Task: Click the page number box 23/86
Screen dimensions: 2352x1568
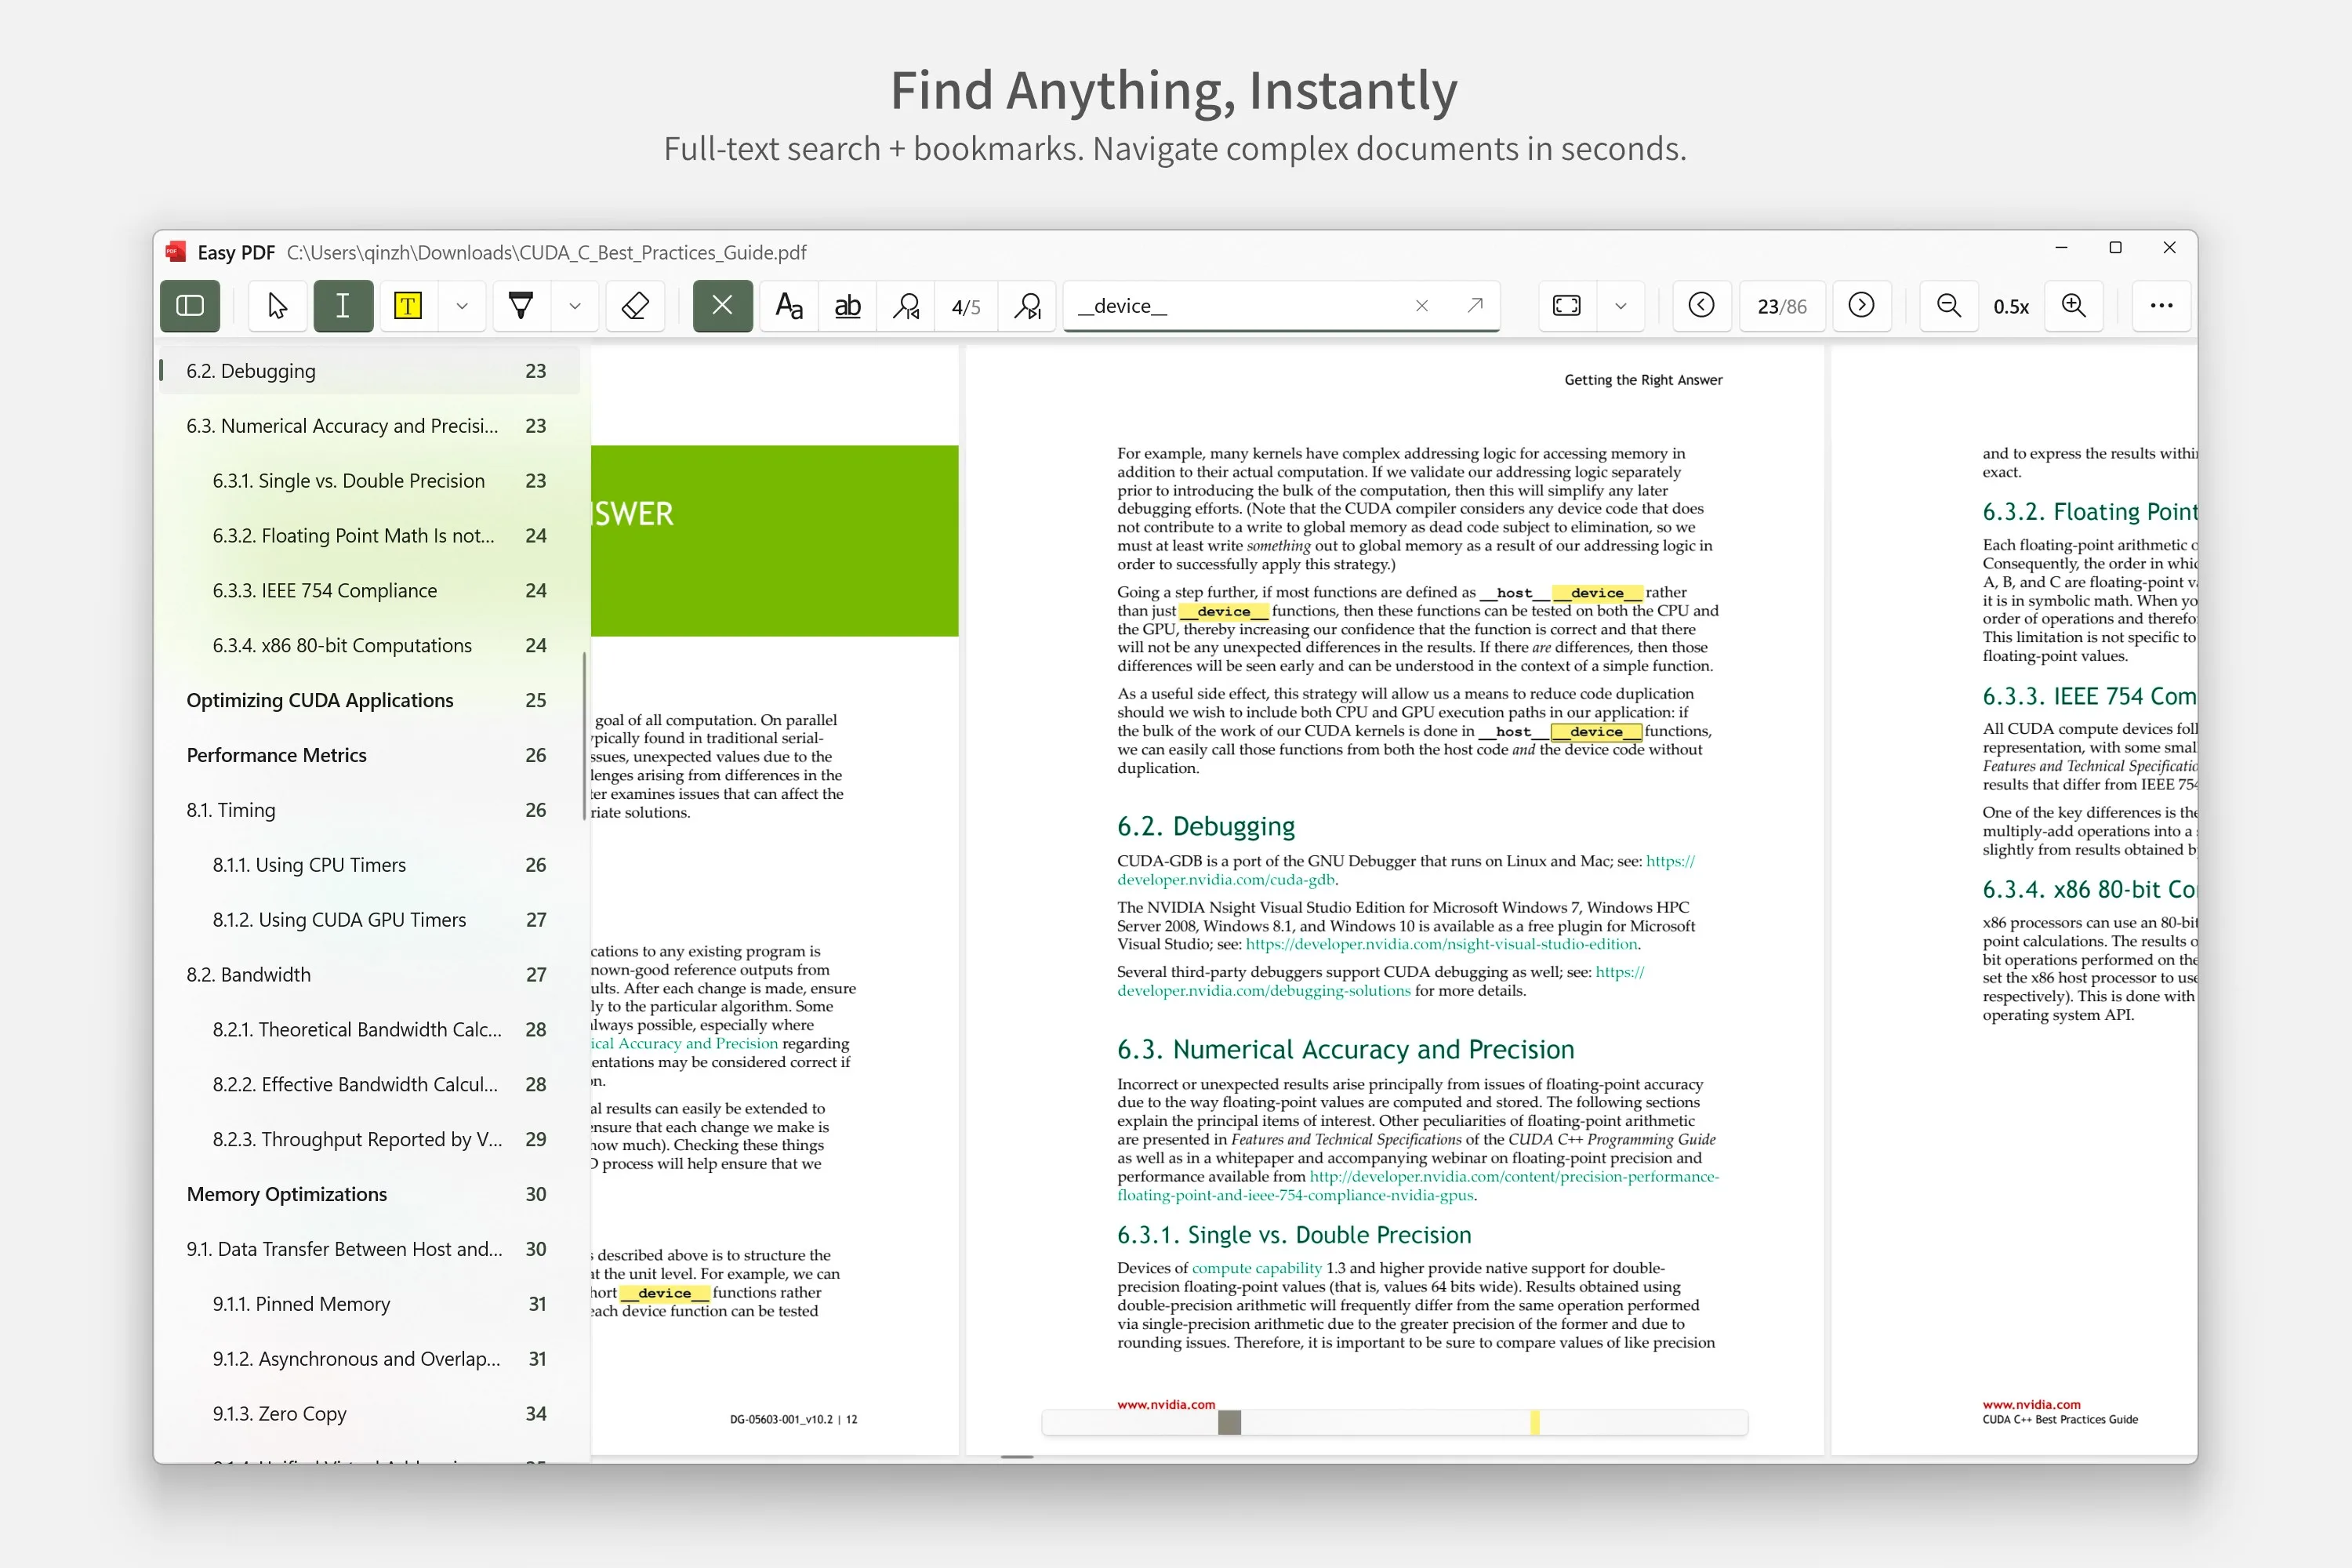Action: (1782, 307)
